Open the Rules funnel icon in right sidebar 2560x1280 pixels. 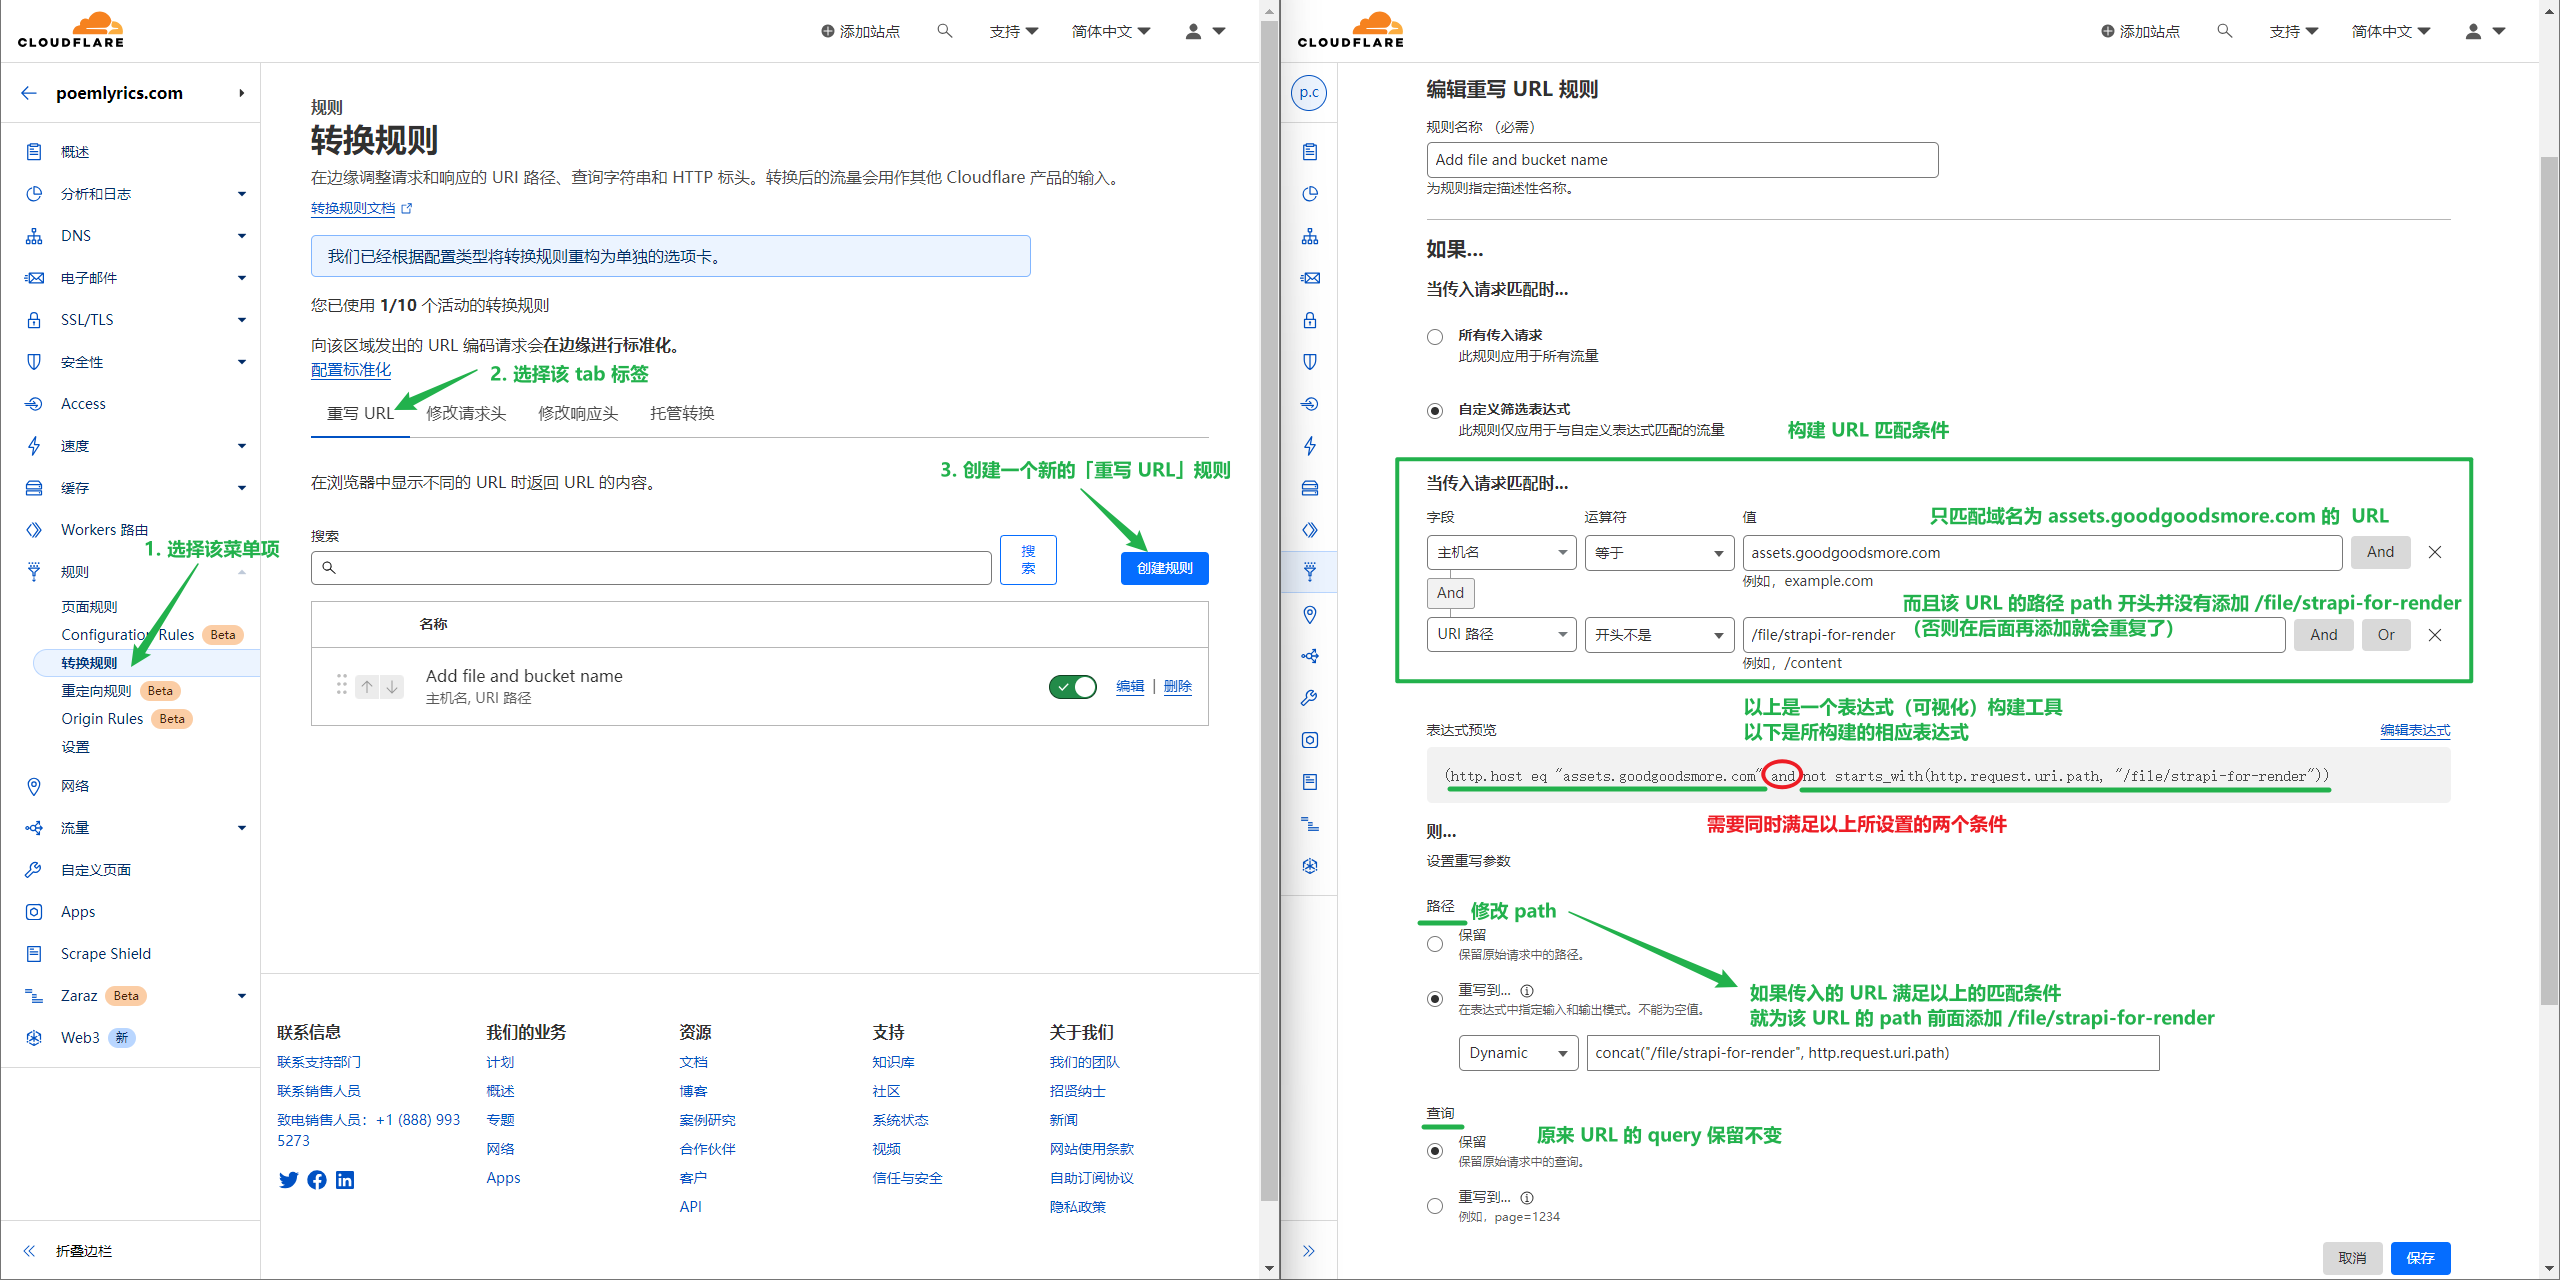pyautogui.click(x=1310, y=572)
